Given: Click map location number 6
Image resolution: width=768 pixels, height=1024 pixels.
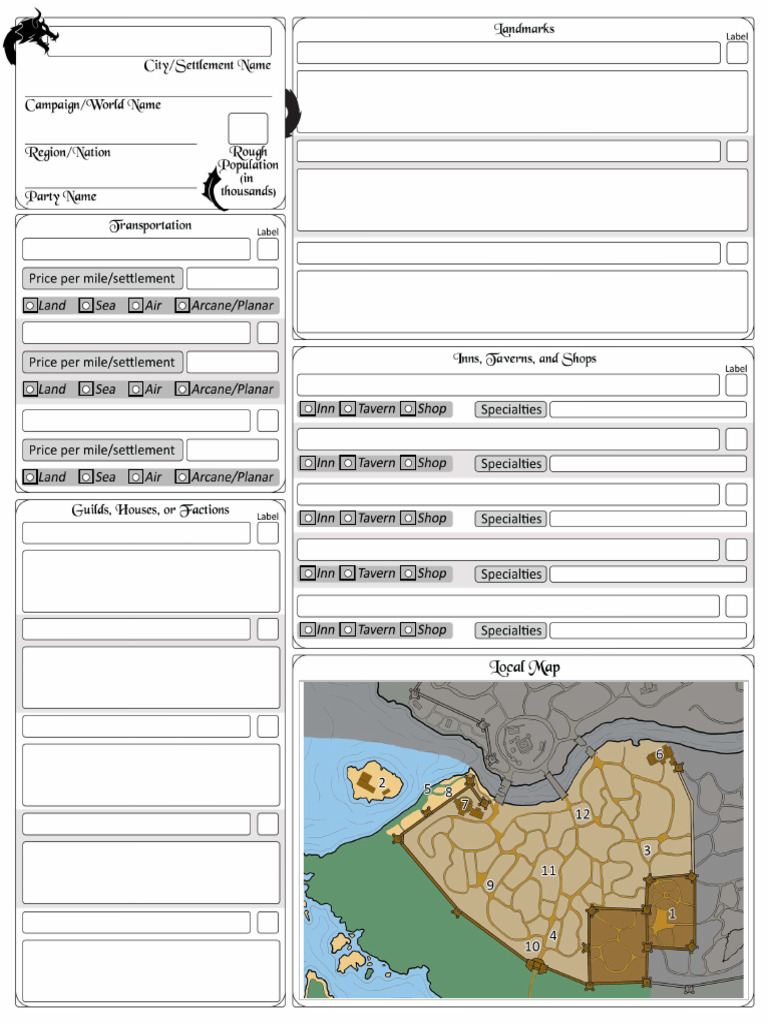Looking at the screenshot, I should (x=659, y=754).
